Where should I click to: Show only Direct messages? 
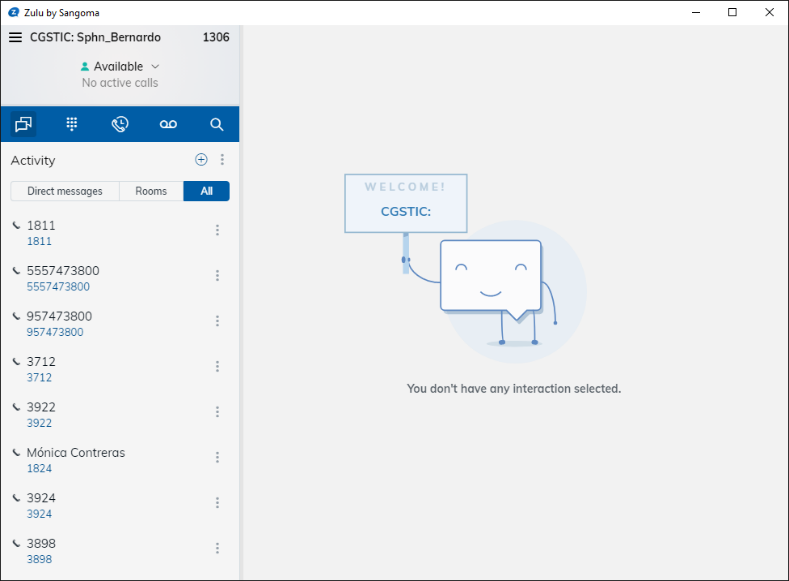point(65,191)
